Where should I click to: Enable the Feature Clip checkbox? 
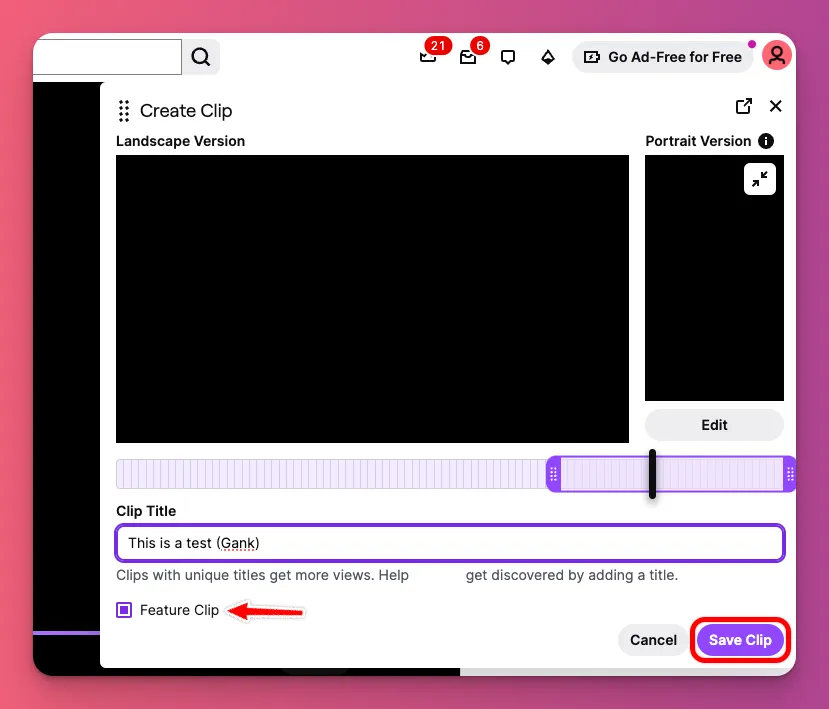[123, 609]
